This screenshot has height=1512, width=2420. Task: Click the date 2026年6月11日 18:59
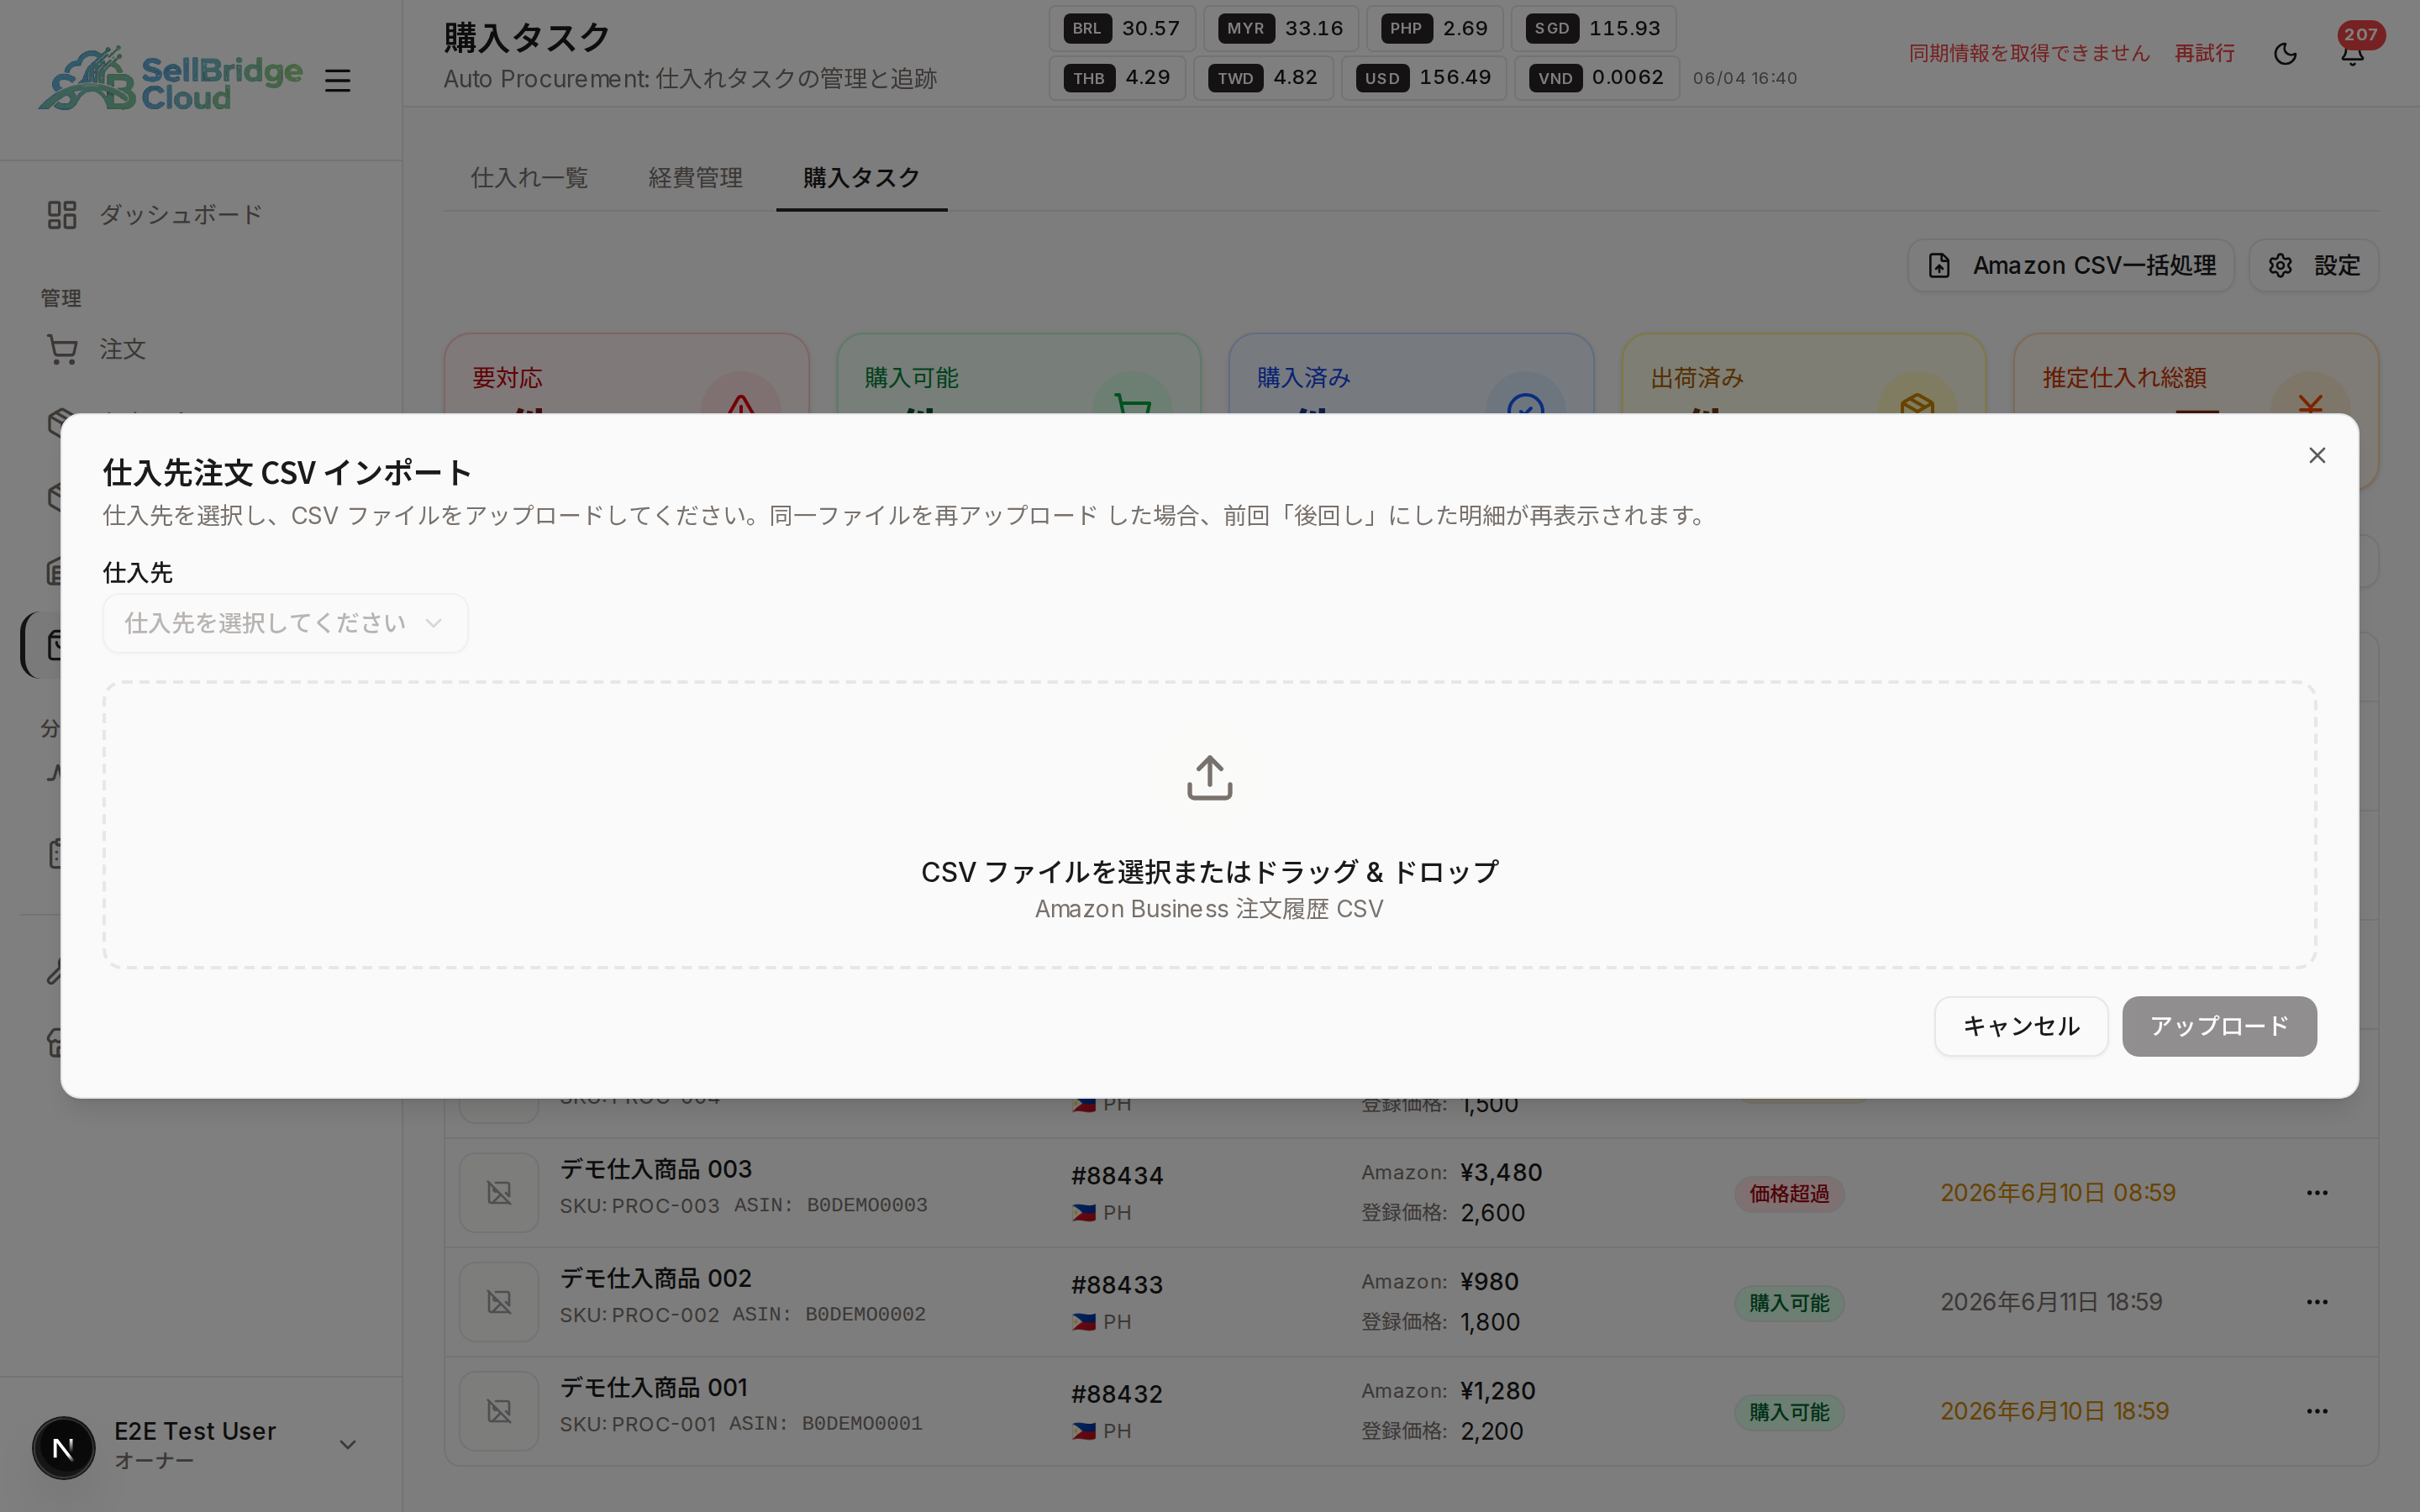2051,1302
